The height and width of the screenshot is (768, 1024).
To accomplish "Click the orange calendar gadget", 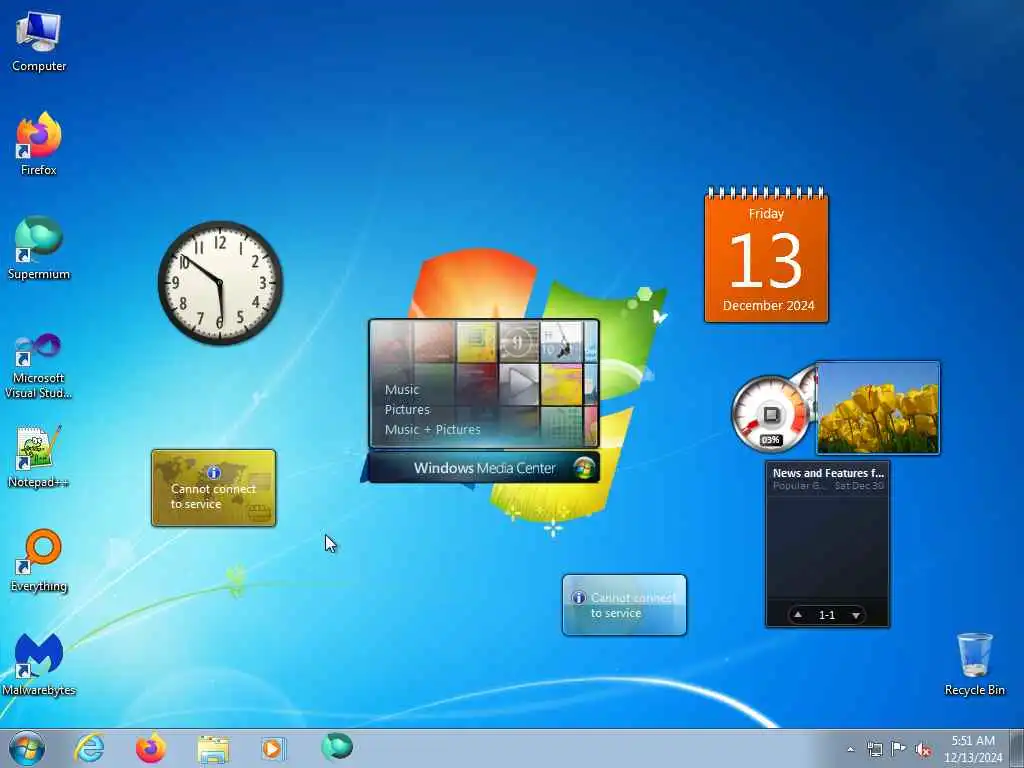I will click(x=766, y=255).
